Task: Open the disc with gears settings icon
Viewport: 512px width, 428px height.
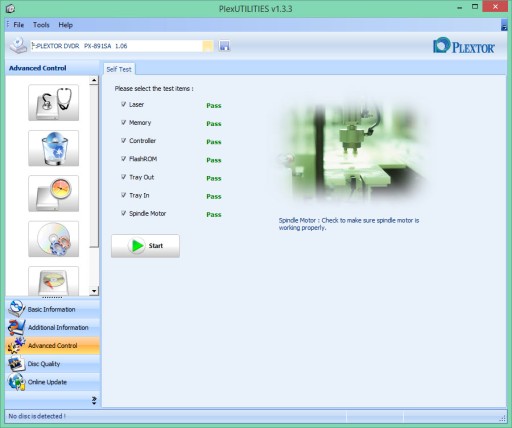Action: [54, 239]
